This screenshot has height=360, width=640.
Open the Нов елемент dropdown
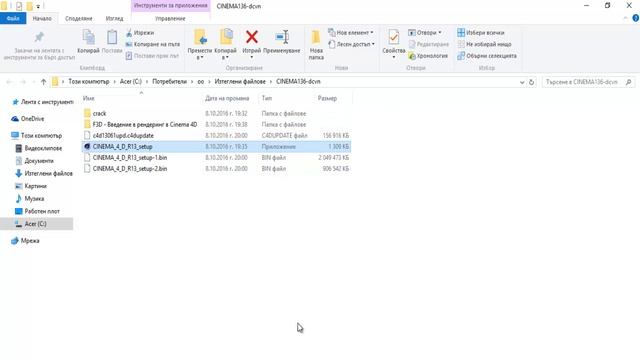coord(351,33)
